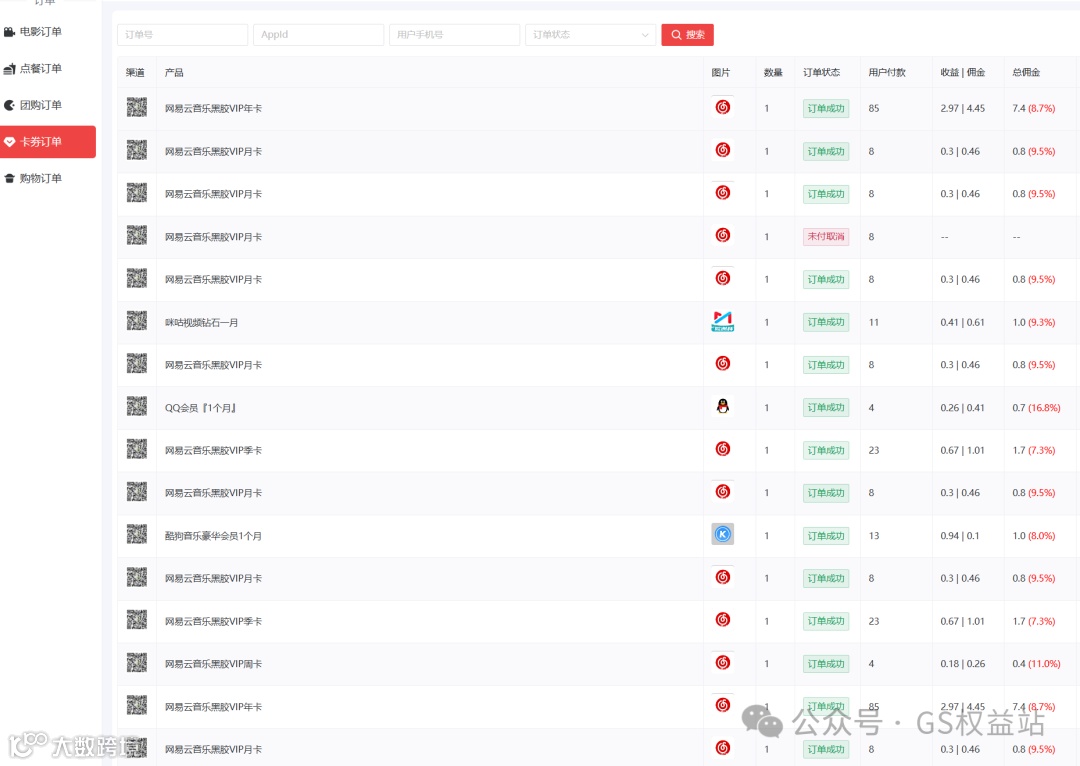Viewport: 1080px width, 766px height.
Task: Click the 用户付款 column header
Action: click(887, 72)
